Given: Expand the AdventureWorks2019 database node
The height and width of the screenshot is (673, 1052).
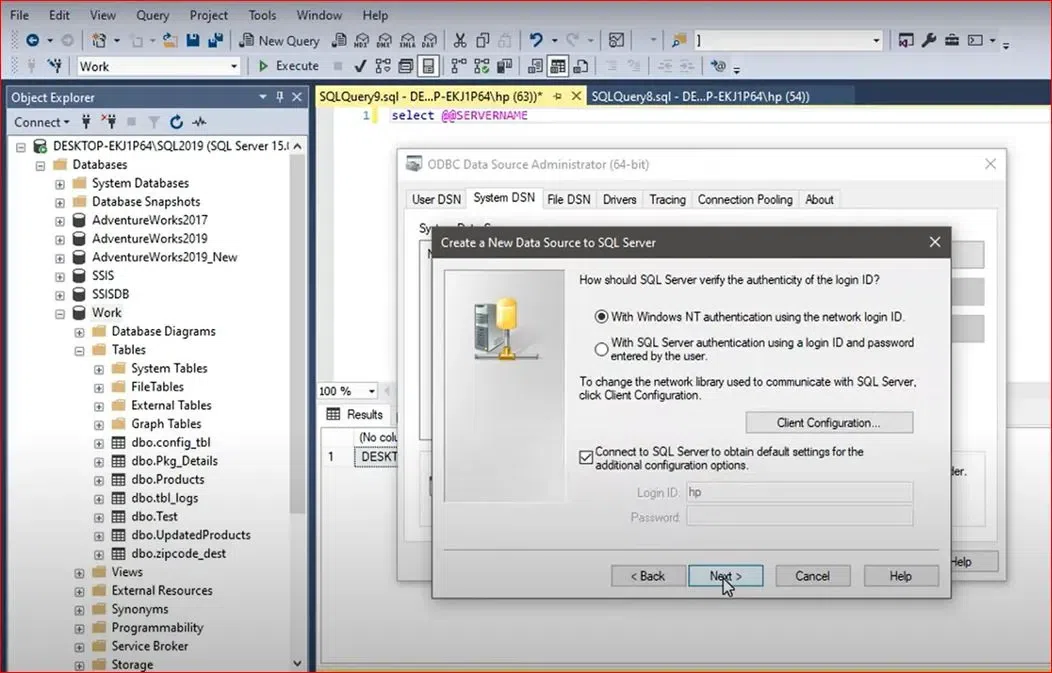Looking at the screenshot, I should pyautogui.click(x=60, y=239).
